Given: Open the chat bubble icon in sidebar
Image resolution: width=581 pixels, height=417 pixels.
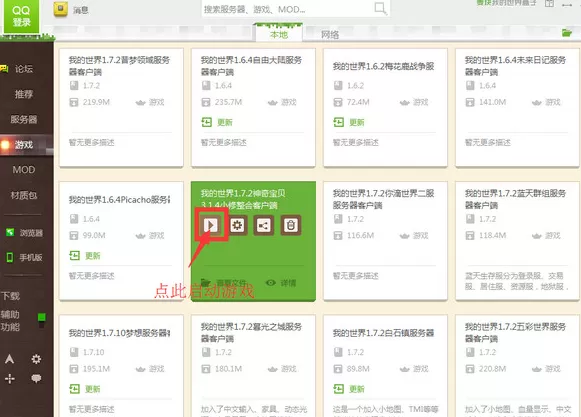Looking at the screenshot, I should [x=36, y=378].
